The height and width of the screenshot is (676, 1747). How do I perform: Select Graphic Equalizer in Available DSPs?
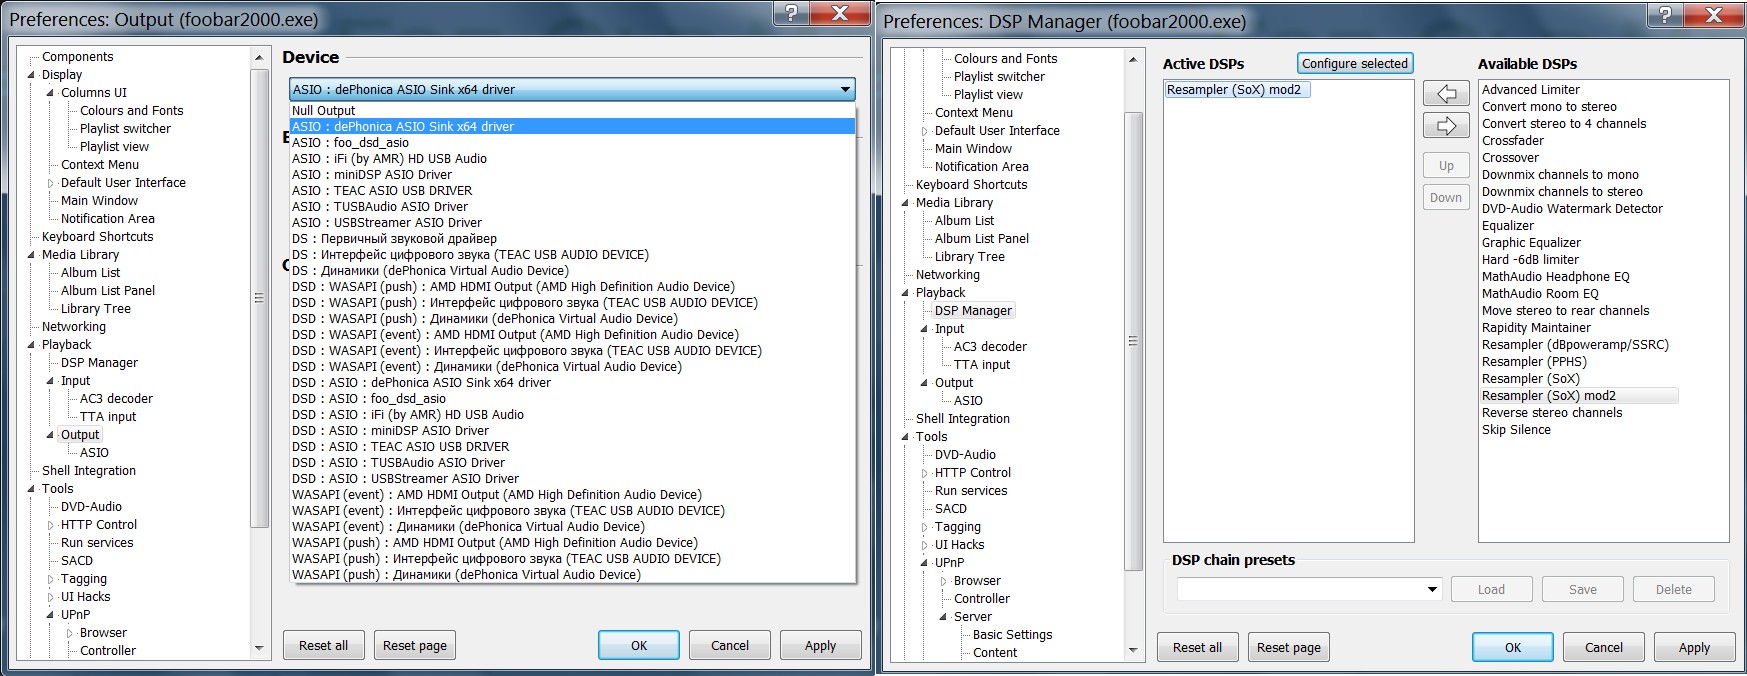(x=1531, y=242)
